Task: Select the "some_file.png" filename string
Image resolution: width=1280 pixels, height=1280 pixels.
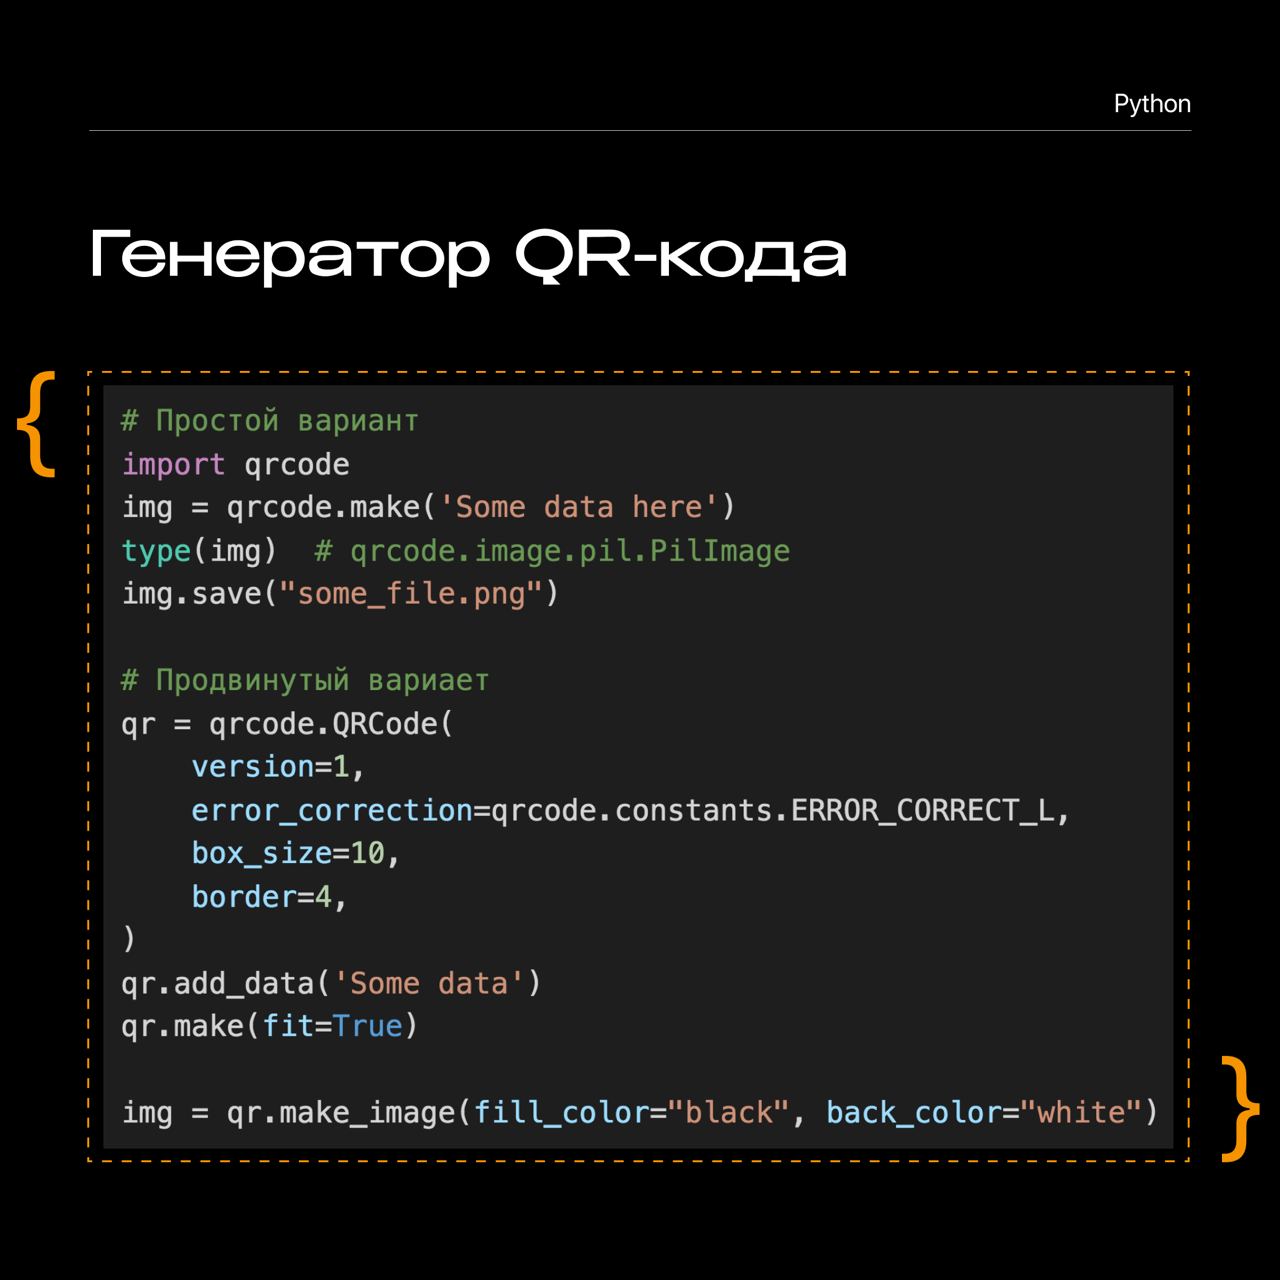Action: pos(410,594)
